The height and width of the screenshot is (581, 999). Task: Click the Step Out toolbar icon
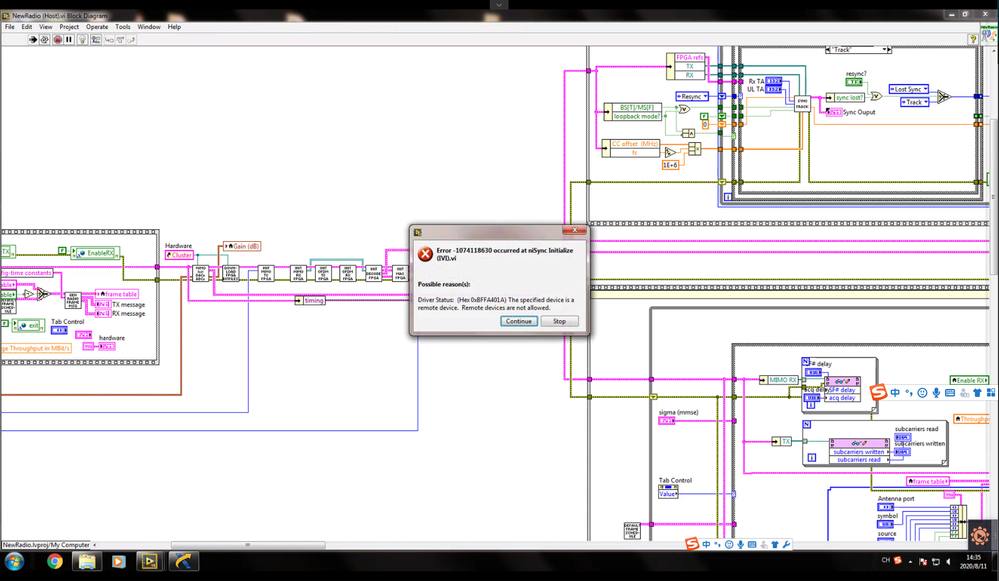(x=131, y=39)
